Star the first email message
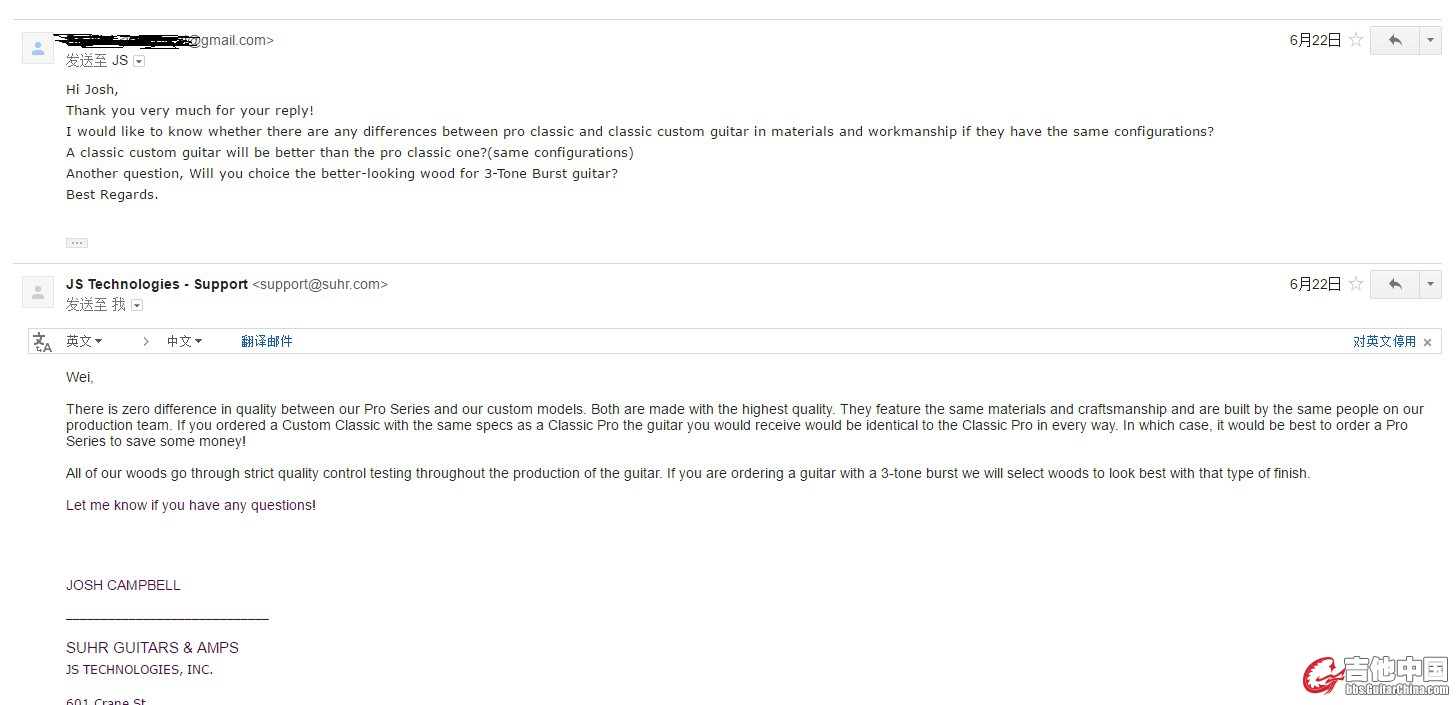 click(x=1356, y=40)
